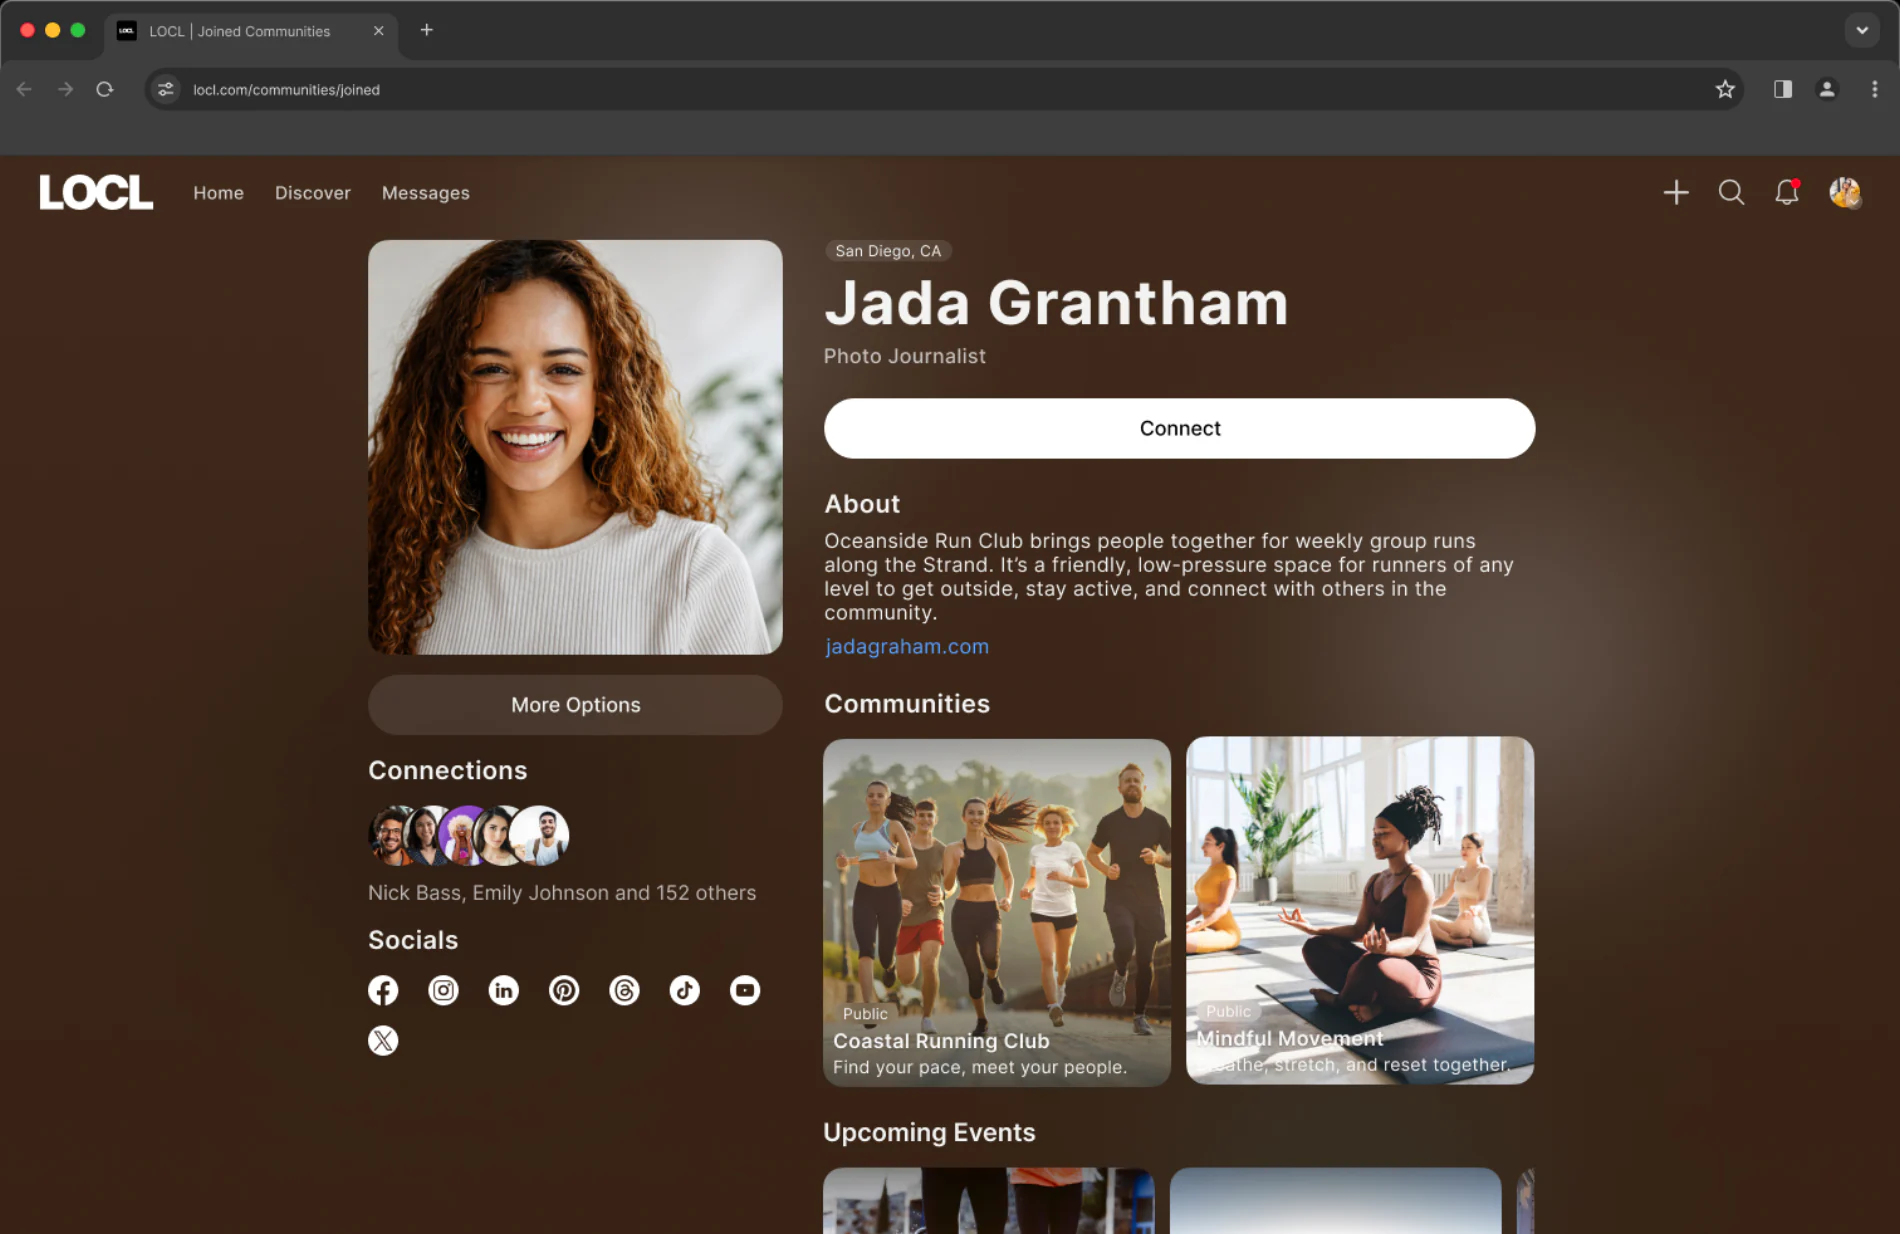Open the Coastal Running Club community card
The width and height of the screenshot is (1900, 1234).
pyautogui.click(x=997, y=912)
